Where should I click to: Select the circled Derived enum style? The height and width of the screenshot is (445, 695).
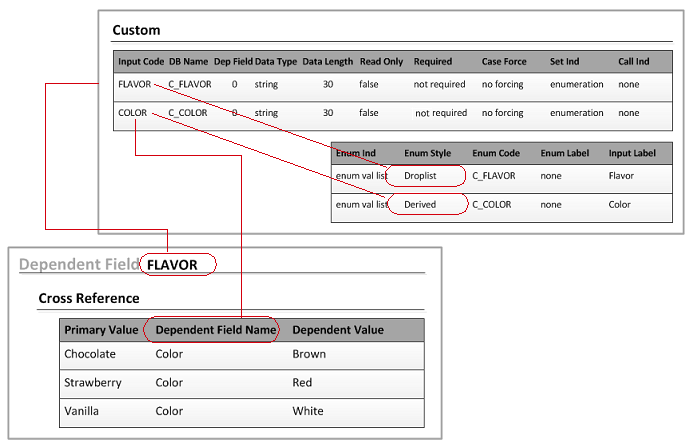click(x=426, y=204)
